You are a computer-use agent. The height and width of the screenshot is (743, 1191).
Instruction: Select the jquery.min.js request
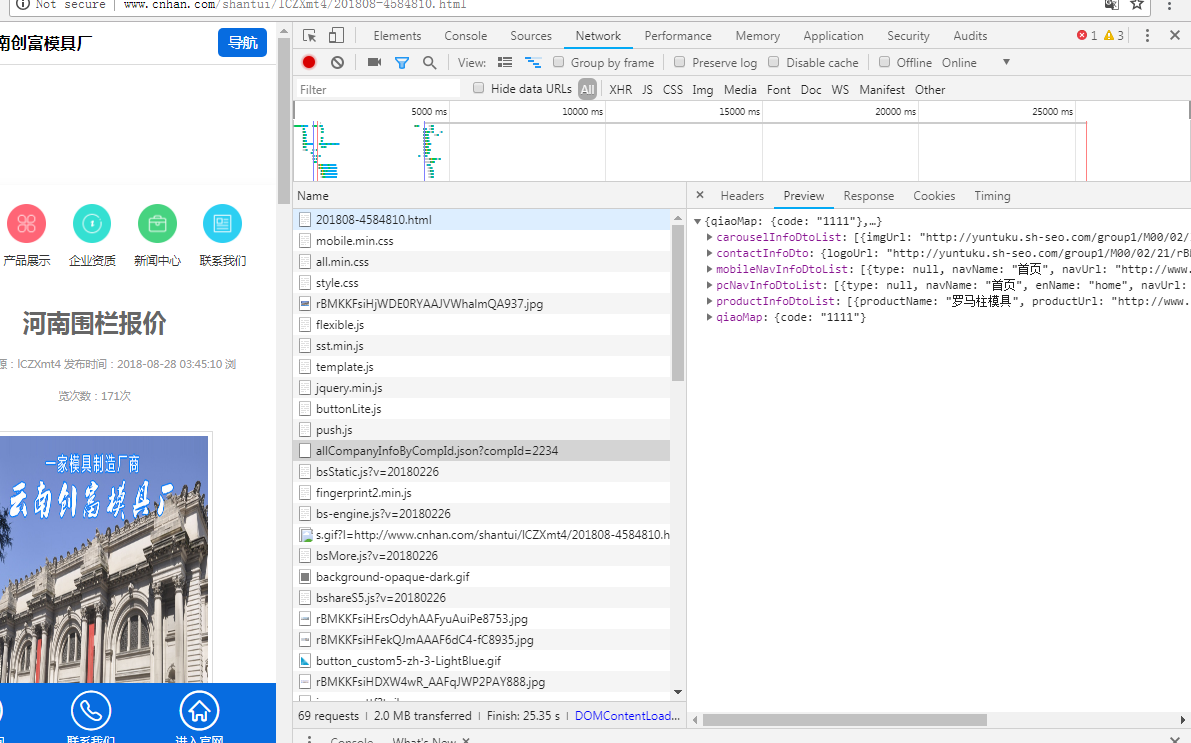point(482,387)
